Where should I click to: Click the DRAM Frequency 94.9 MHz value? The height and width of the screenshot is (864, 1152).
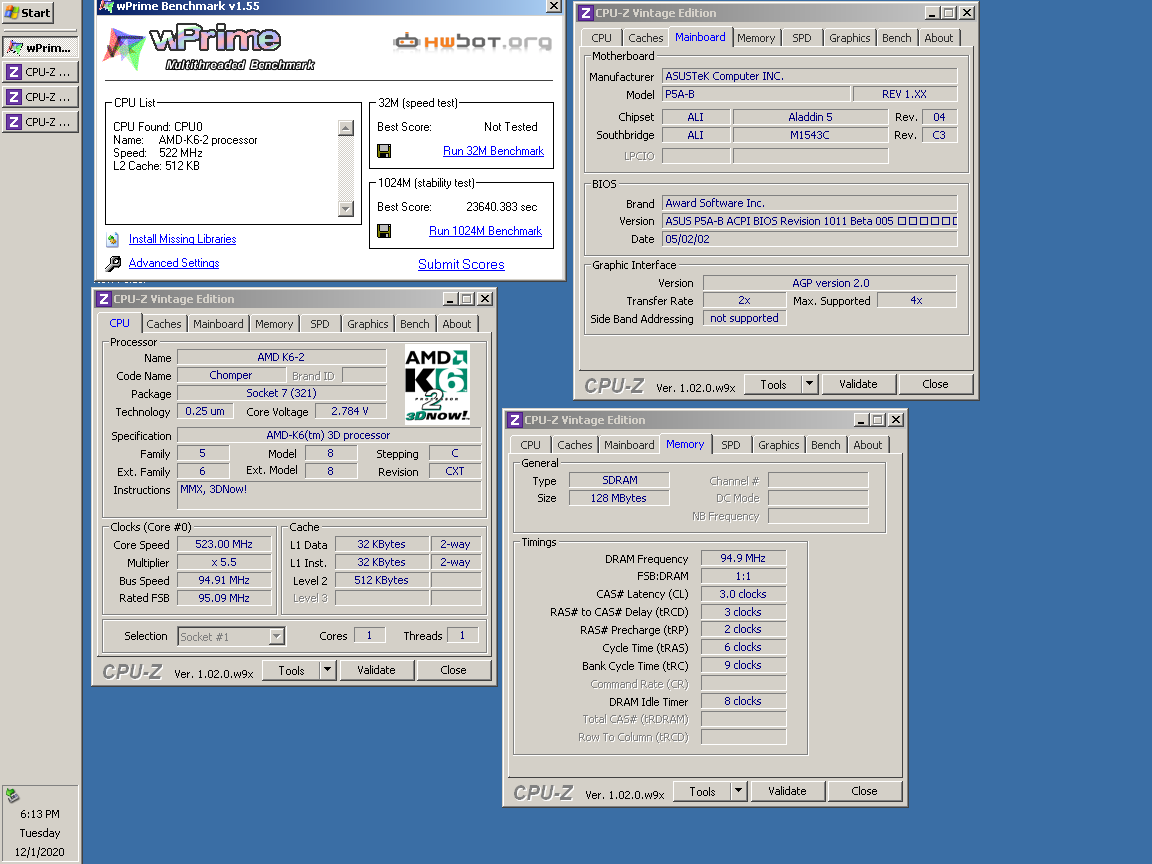pyautogui.click(x=743, y=558)
